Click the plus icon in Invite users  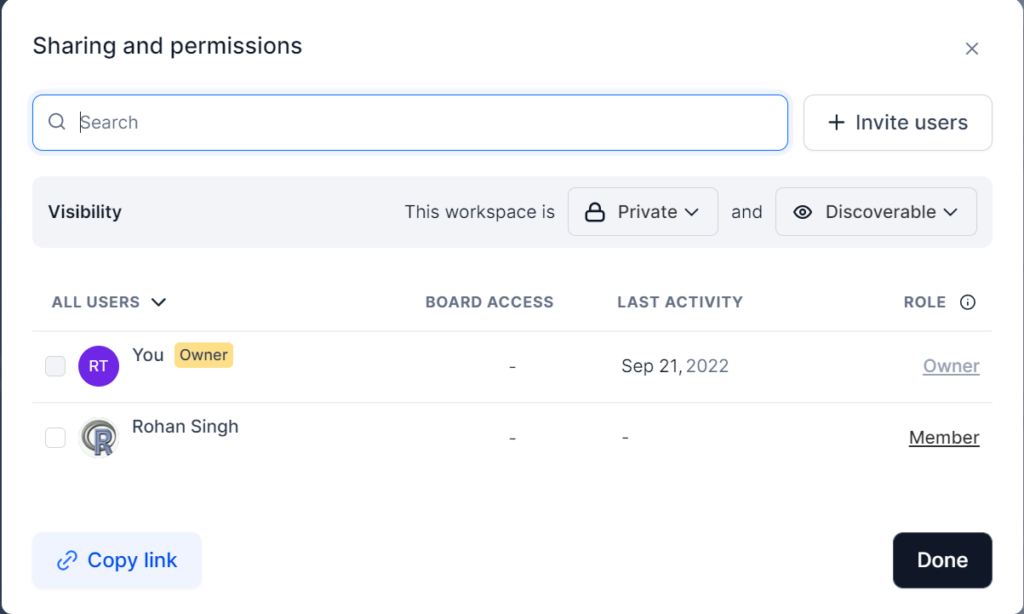pyautogui.click(x=836, y=123)
